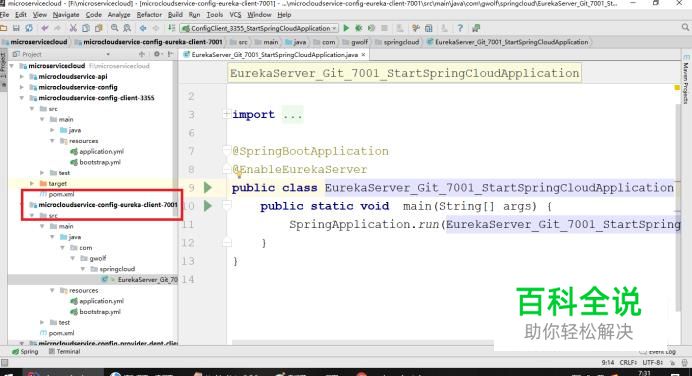The image size is (692, 376).
Task: Open the Build menu
Action: point(175,15)
